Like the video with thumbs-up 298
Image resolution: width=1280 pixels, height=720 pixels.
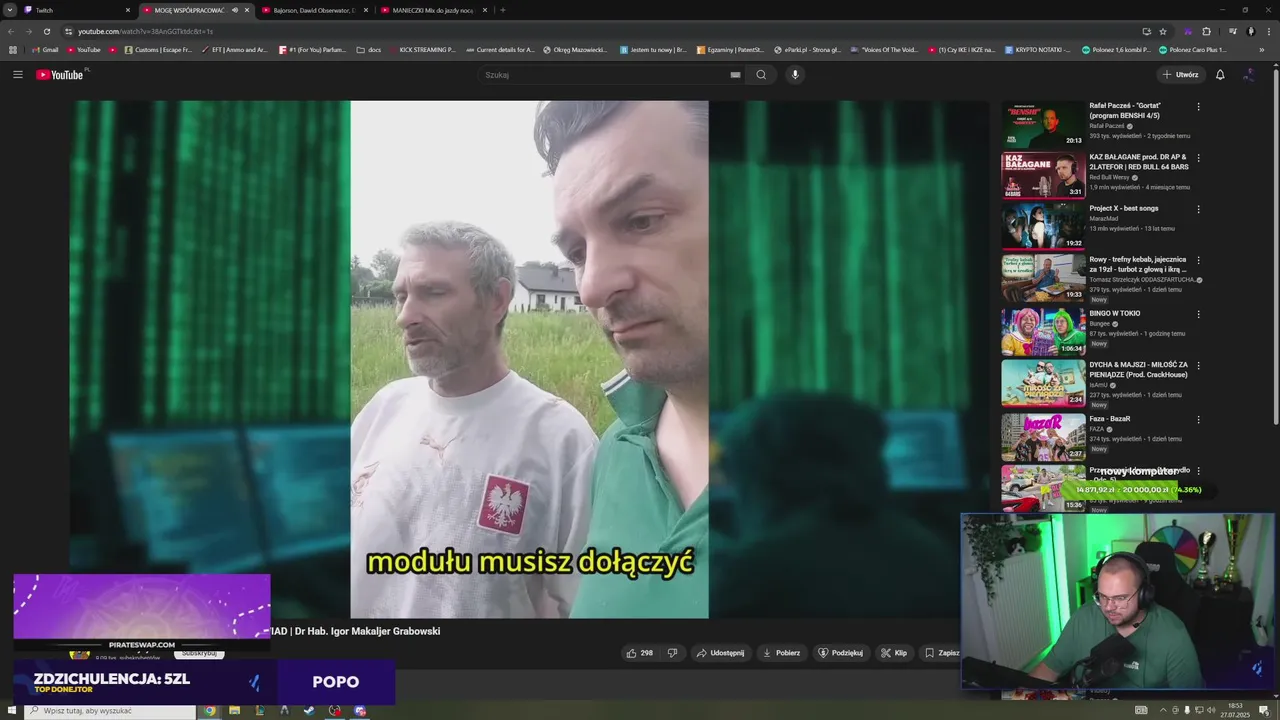[640, 653]
